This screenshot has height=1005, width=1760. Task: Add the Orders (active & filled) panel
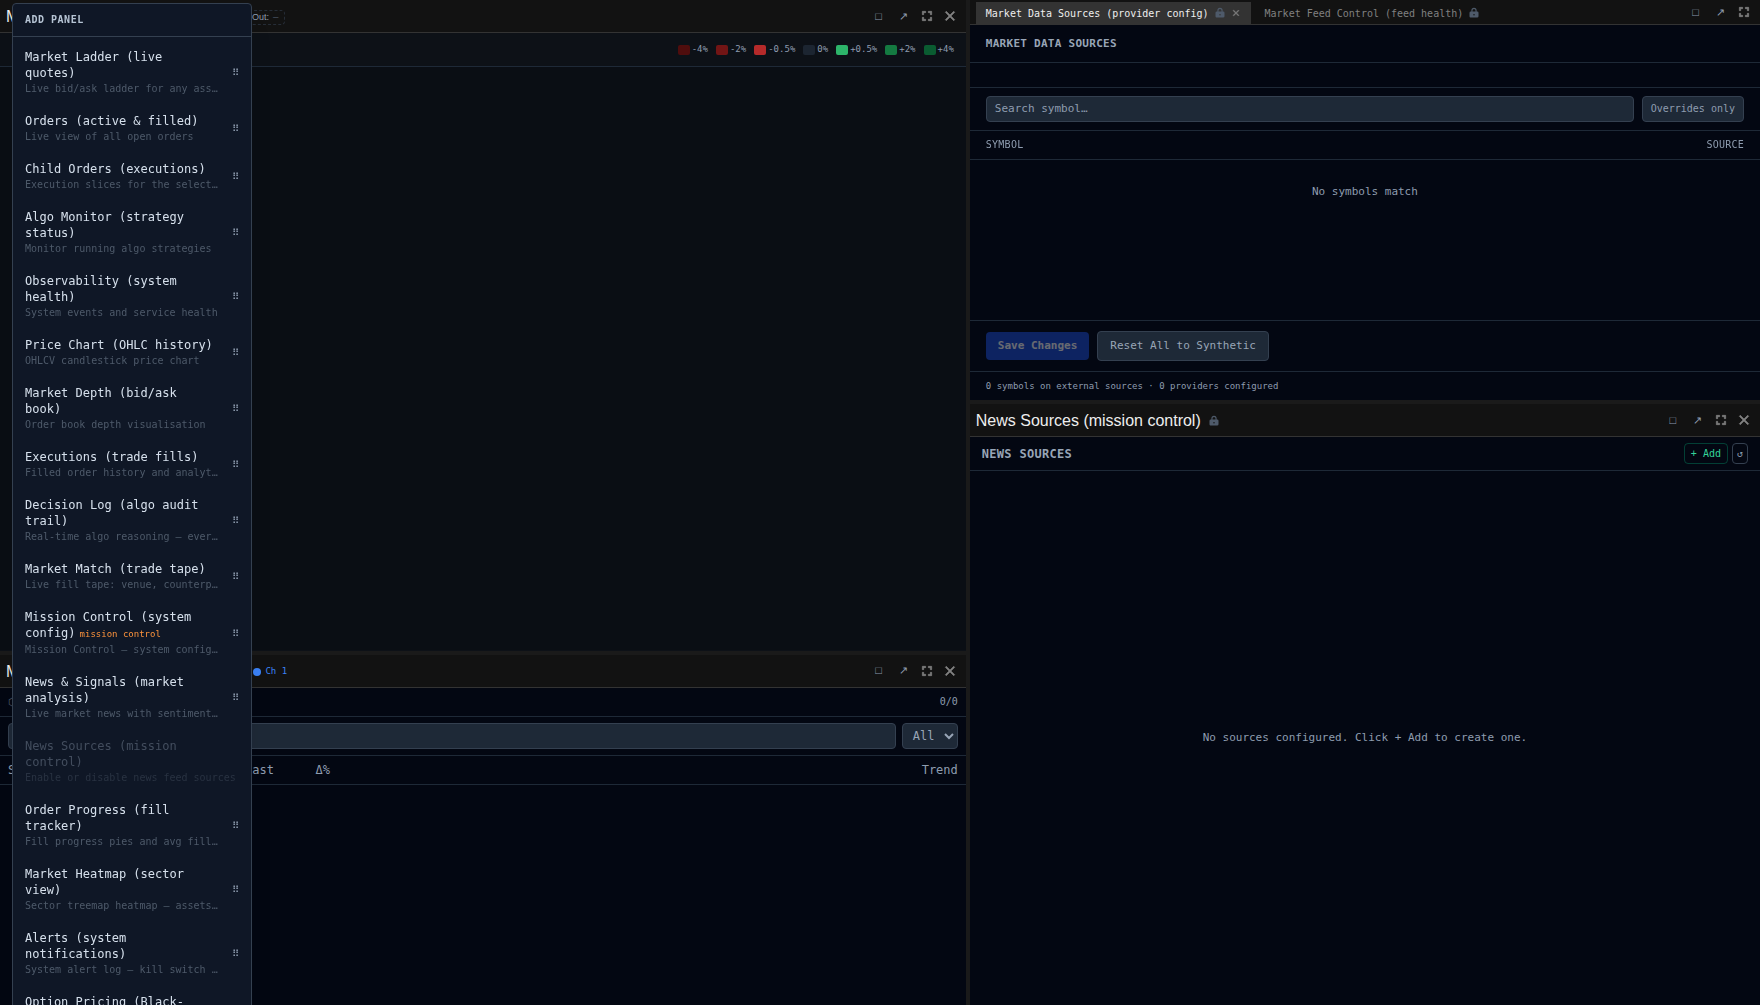[x=131, y=128]
